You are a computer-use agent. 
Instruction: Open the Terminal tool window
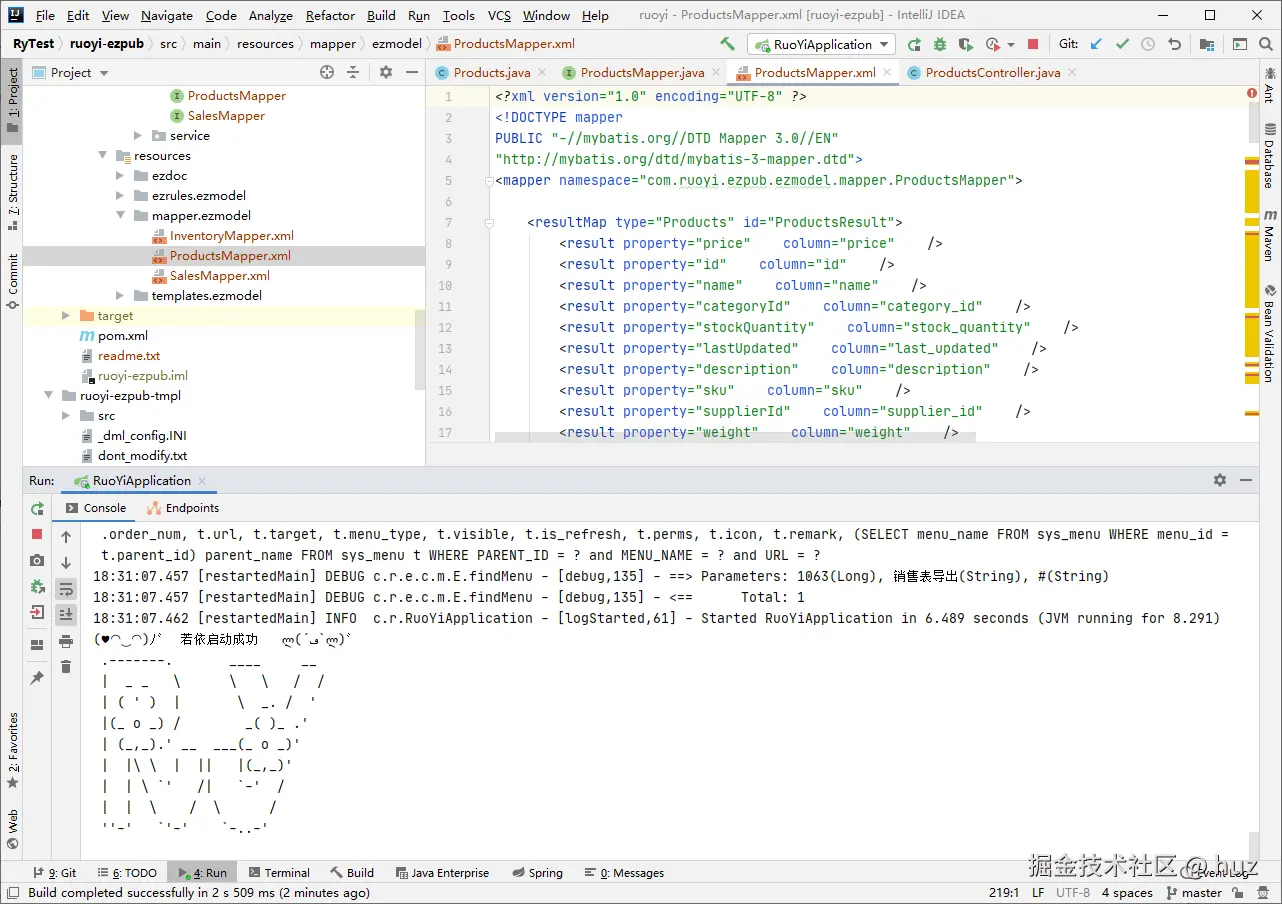click(x=279, y=873)
